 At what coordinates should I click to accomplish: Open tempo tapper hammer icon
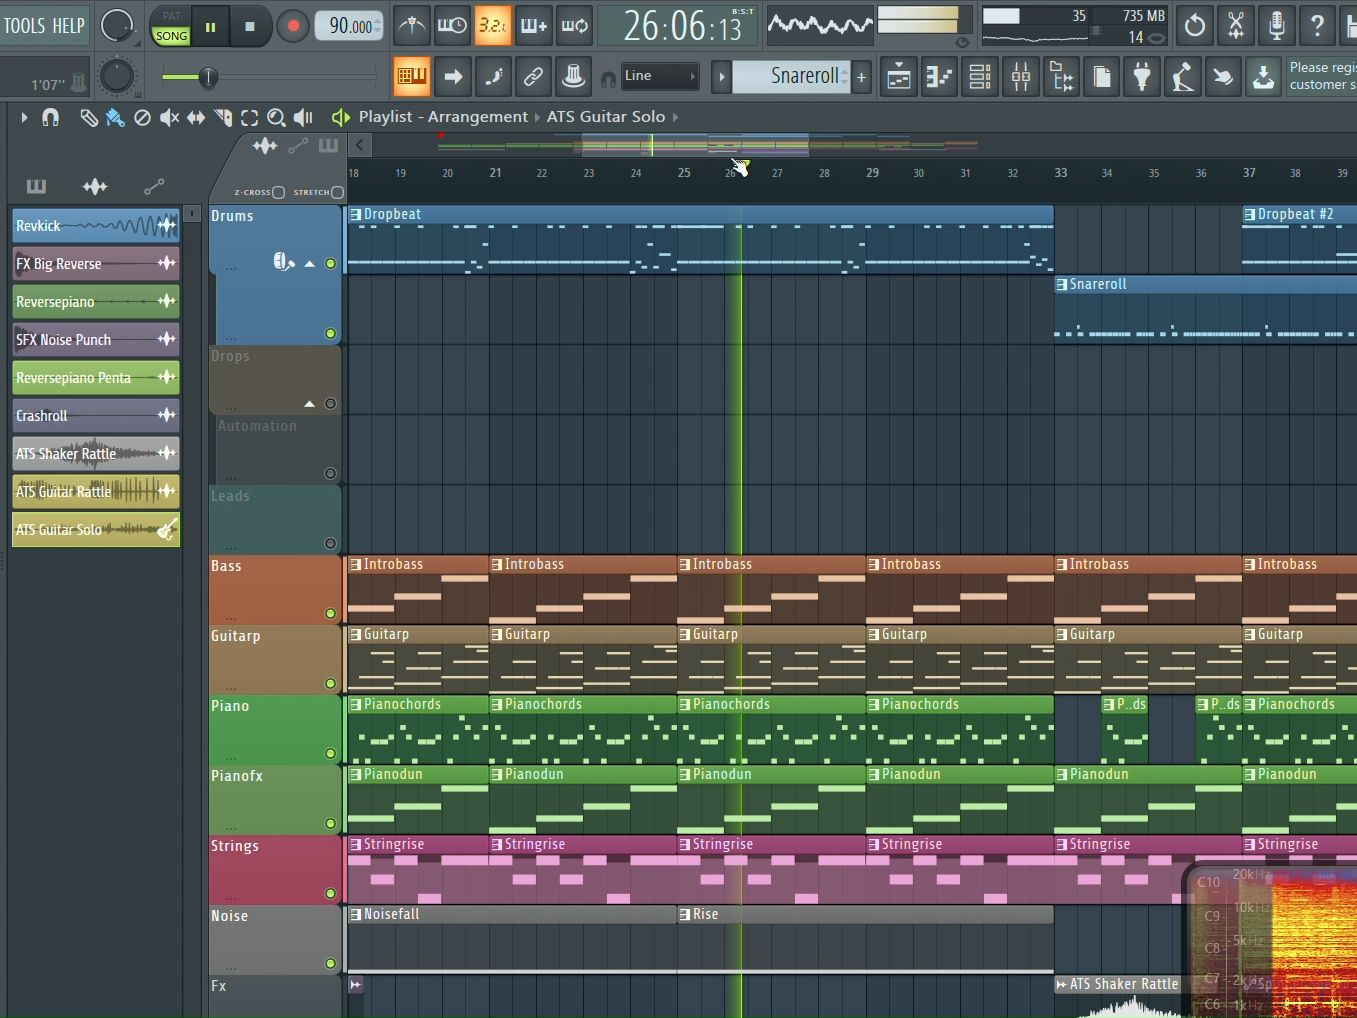(x=1182, y=77)
